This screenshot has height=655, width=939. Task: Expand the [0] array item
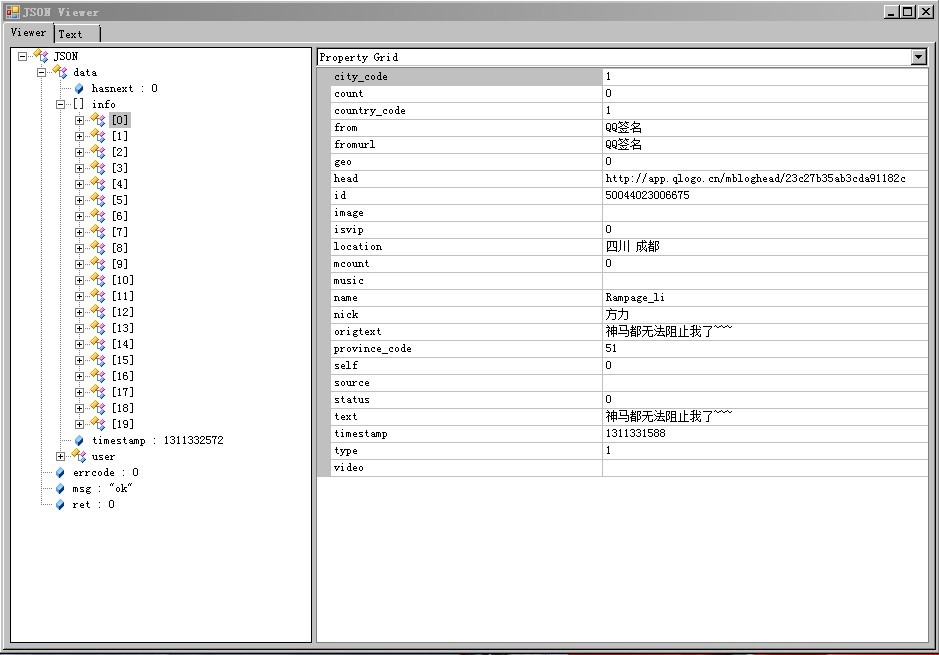tap(80, 120)
